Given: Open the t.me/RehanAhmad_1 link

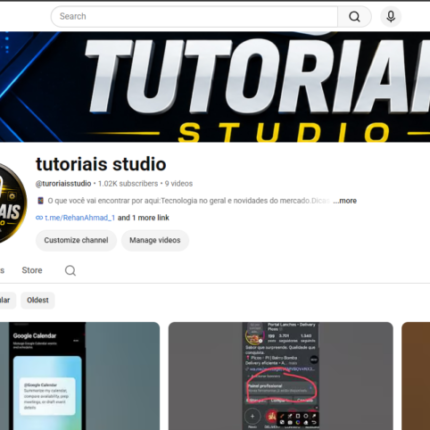Looking at the screenshot, I should point(80,218).
